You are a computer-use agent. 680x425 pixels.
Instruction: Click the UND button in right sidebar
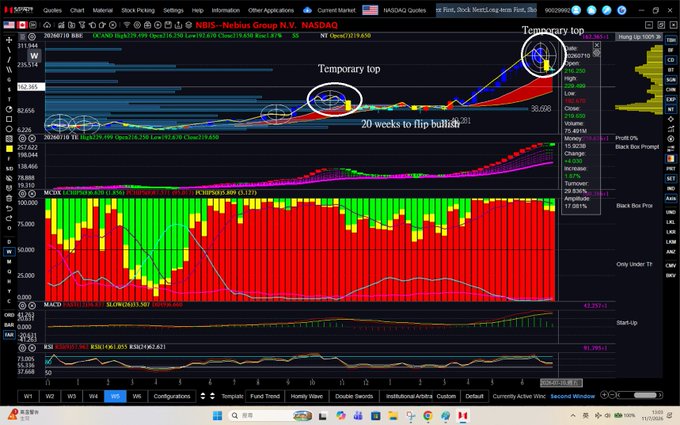coord(671,212)
